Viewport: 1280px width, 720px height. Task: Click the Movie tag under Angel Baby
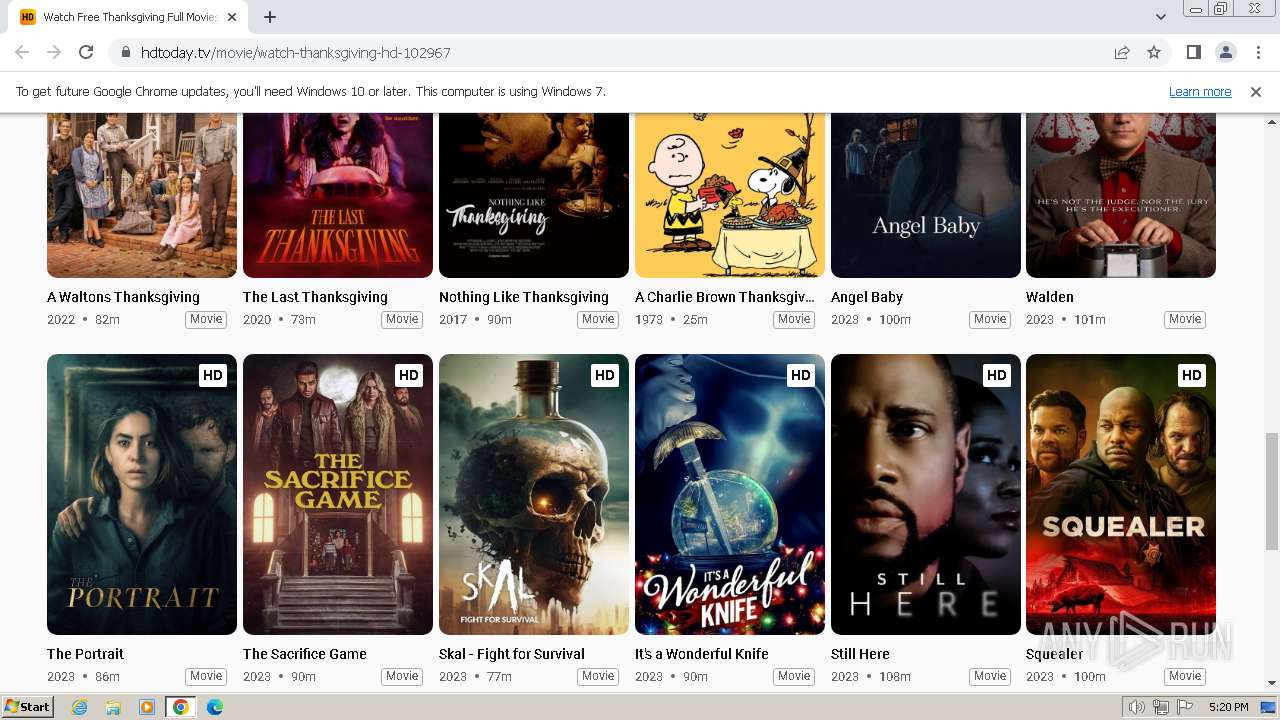990,320
